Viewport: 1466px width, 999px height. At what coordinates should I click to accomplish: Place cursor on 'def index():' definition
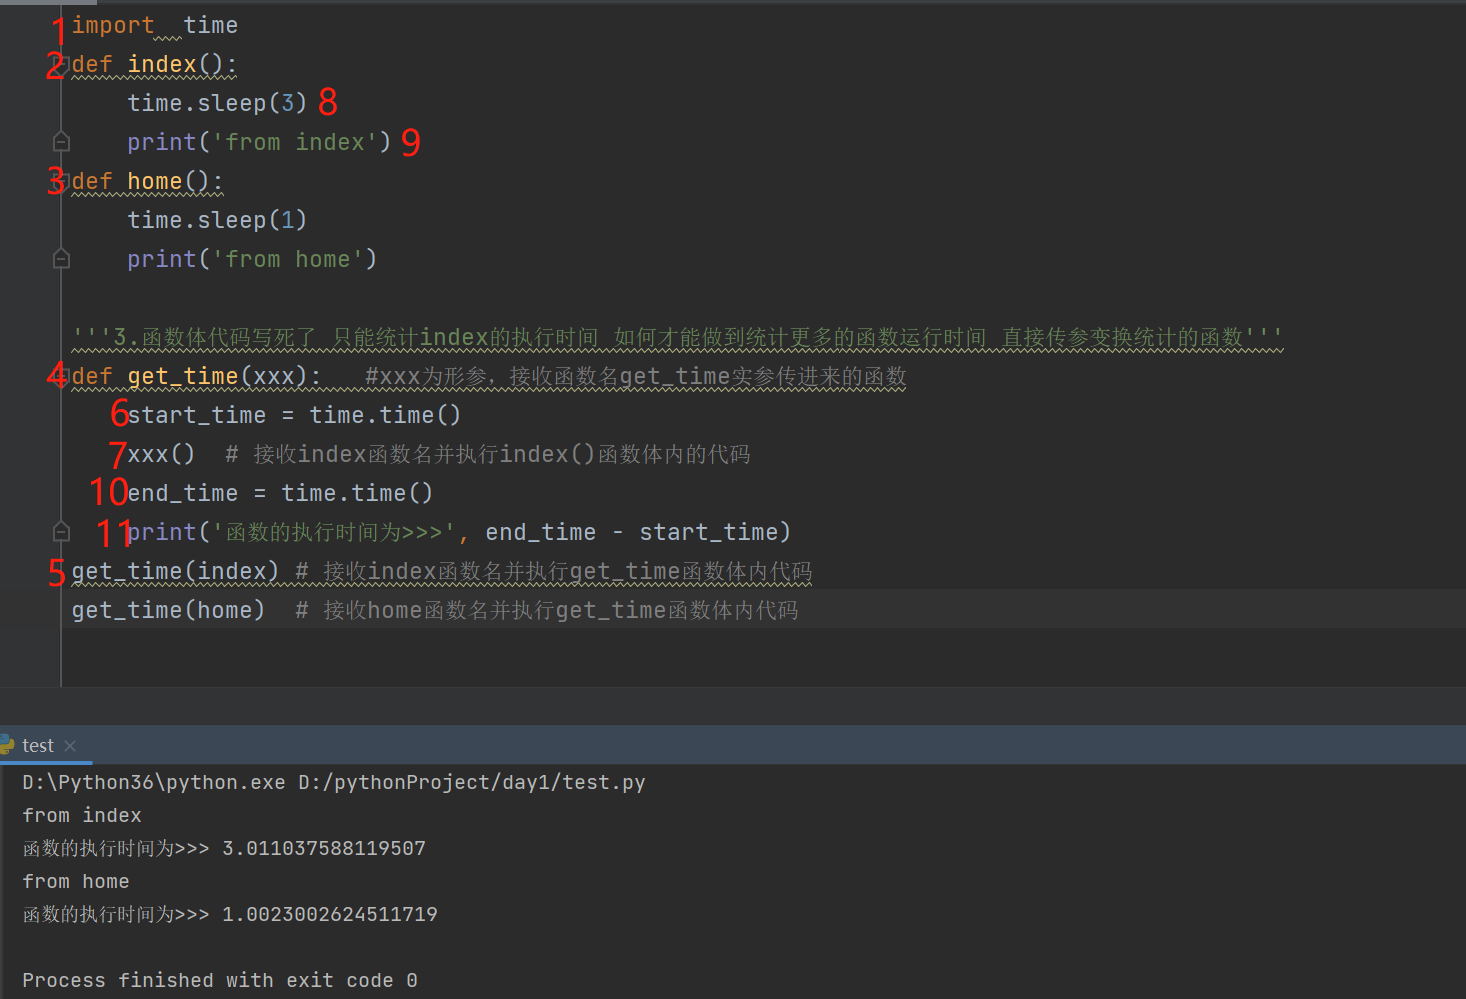(155, 65)
